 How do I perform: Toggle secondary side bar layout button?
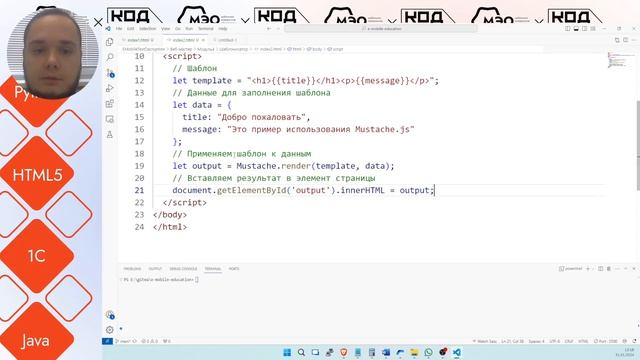584,29
